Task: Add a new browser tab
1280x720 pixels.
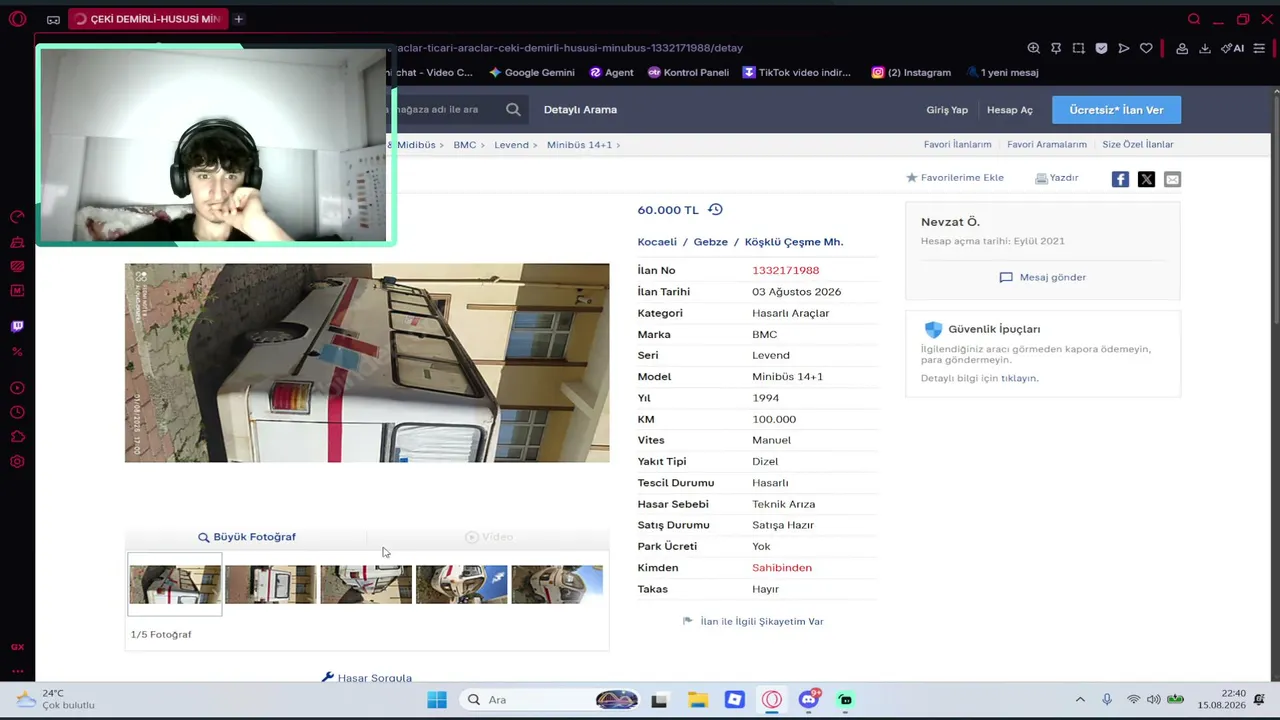Action: point(238,19)
